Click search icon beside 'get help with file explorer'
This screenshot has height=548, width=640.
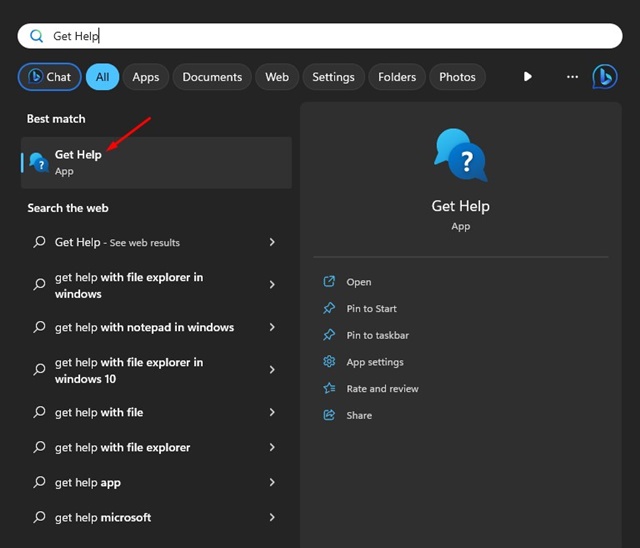(39, 447)
